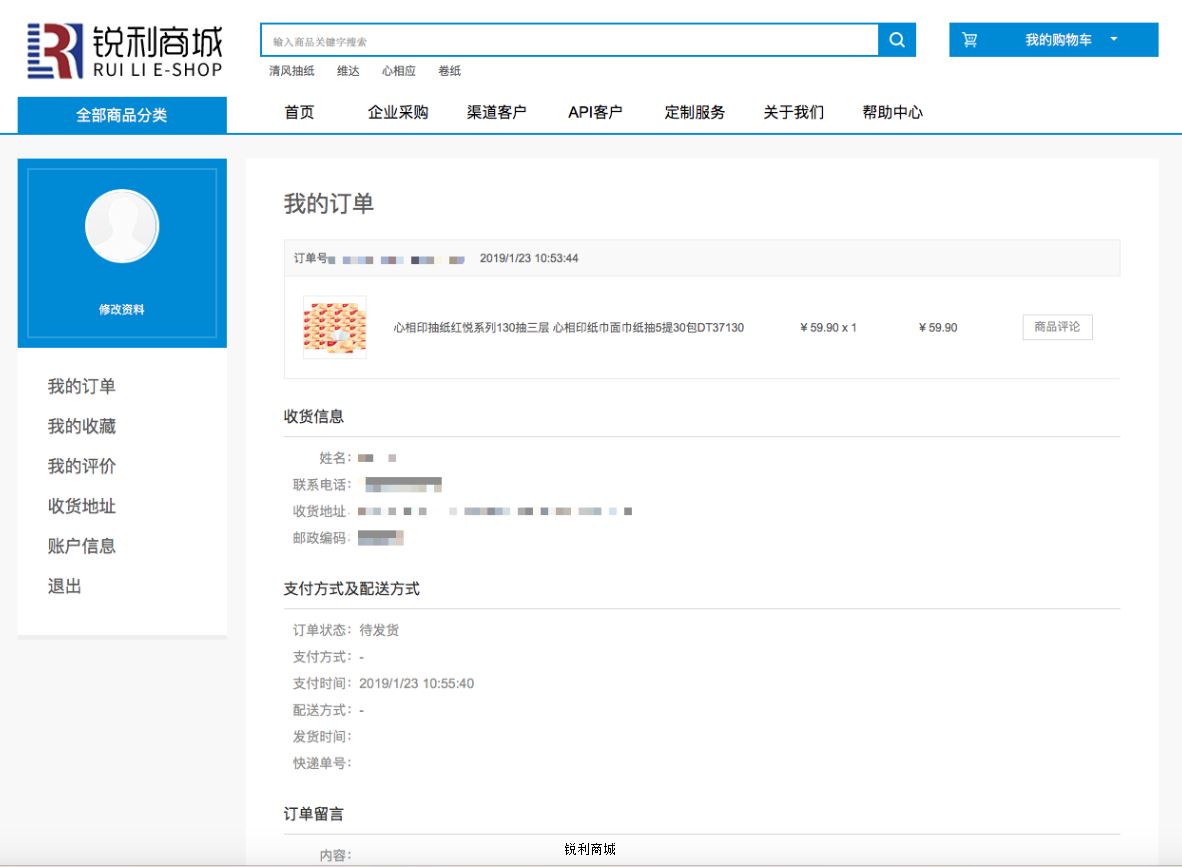
Task: Expand the 我的购物车 dropdown arrow
Action: pos(1114,40)
